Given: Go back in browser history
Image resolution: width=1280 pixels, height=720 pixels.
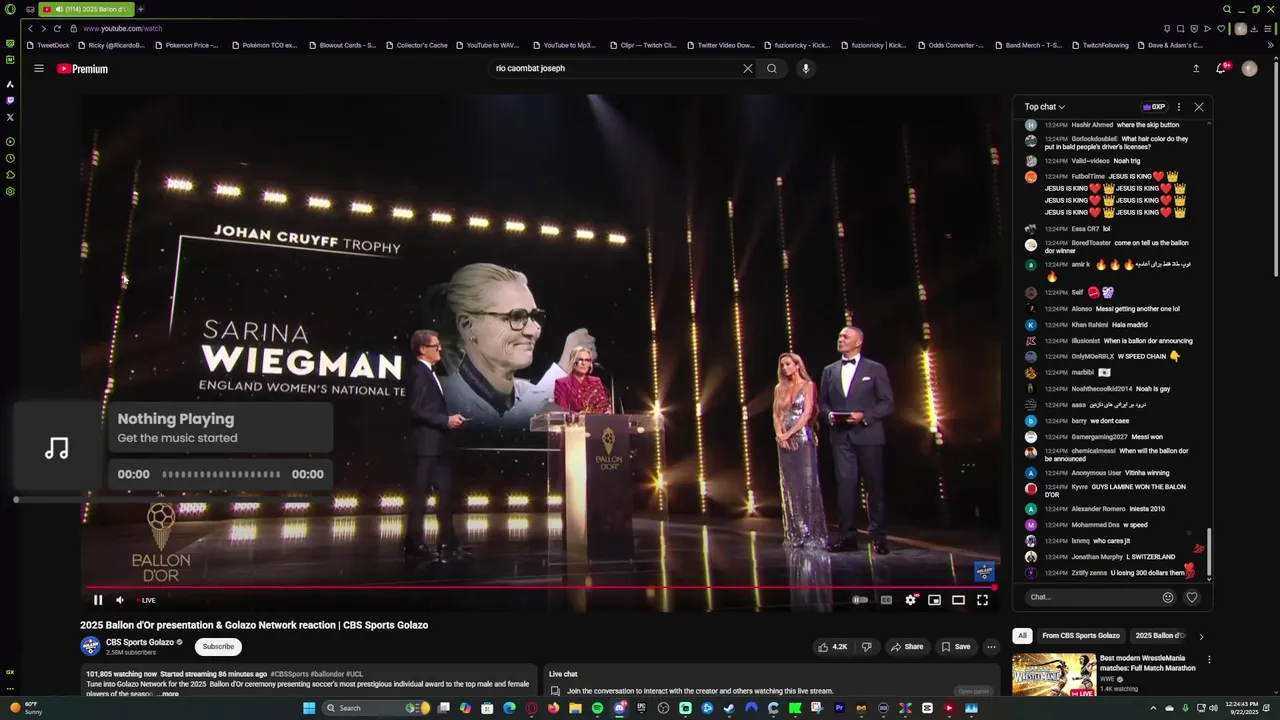Looking at the screenshot, I should (x=30, y=28).
